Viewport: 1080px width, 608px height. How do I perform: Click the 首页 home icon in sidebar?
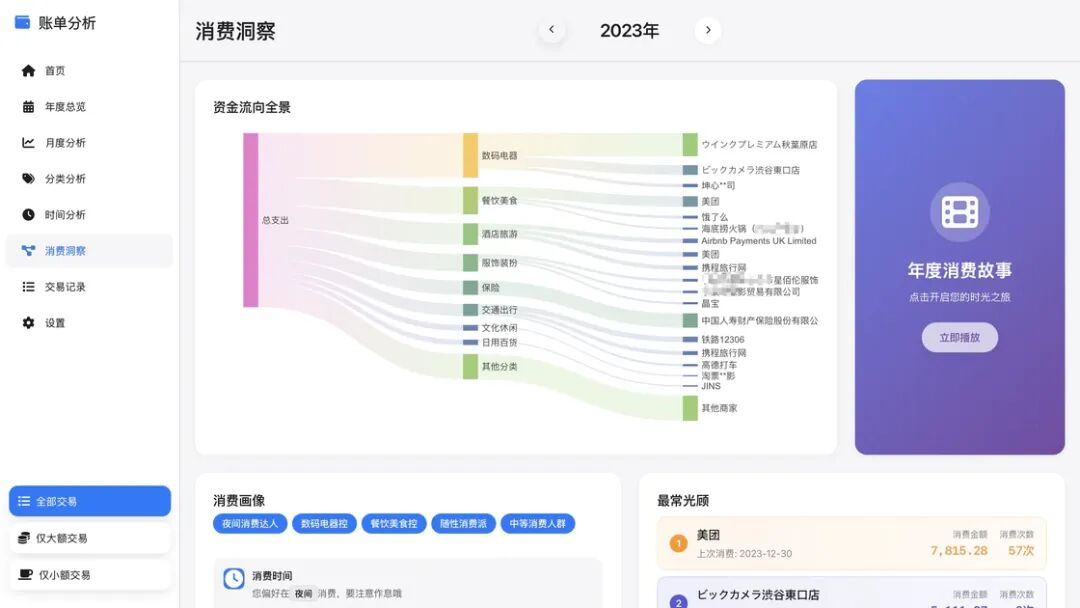(28, 71)
